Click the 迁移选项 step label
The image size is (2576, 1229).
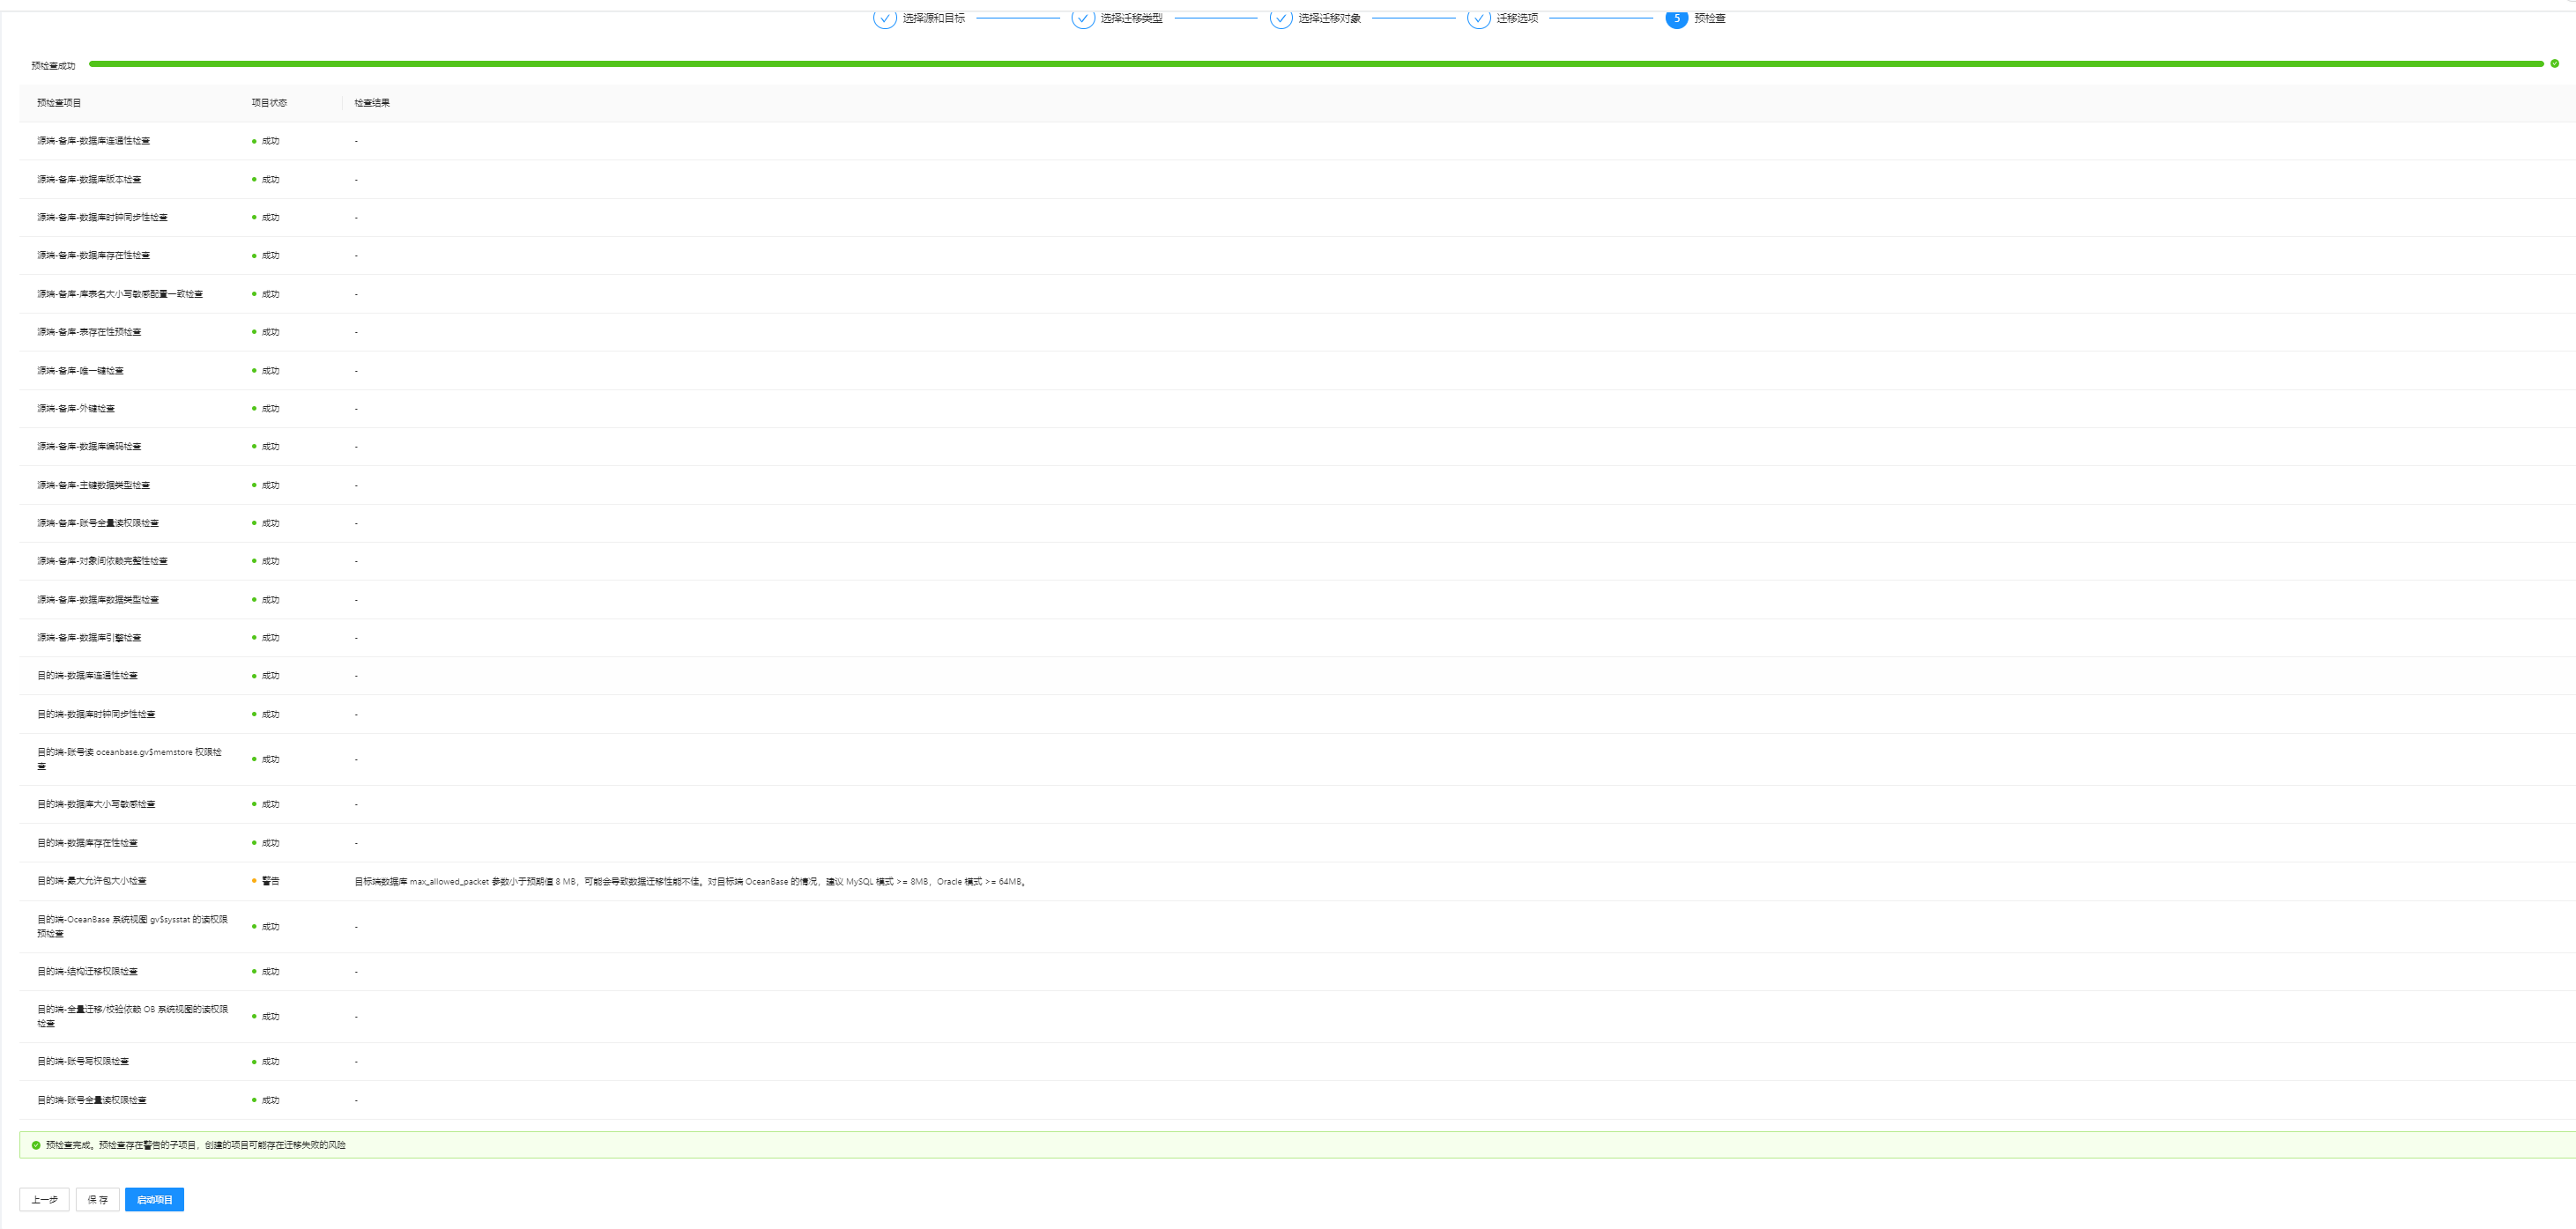(1517, 18)
